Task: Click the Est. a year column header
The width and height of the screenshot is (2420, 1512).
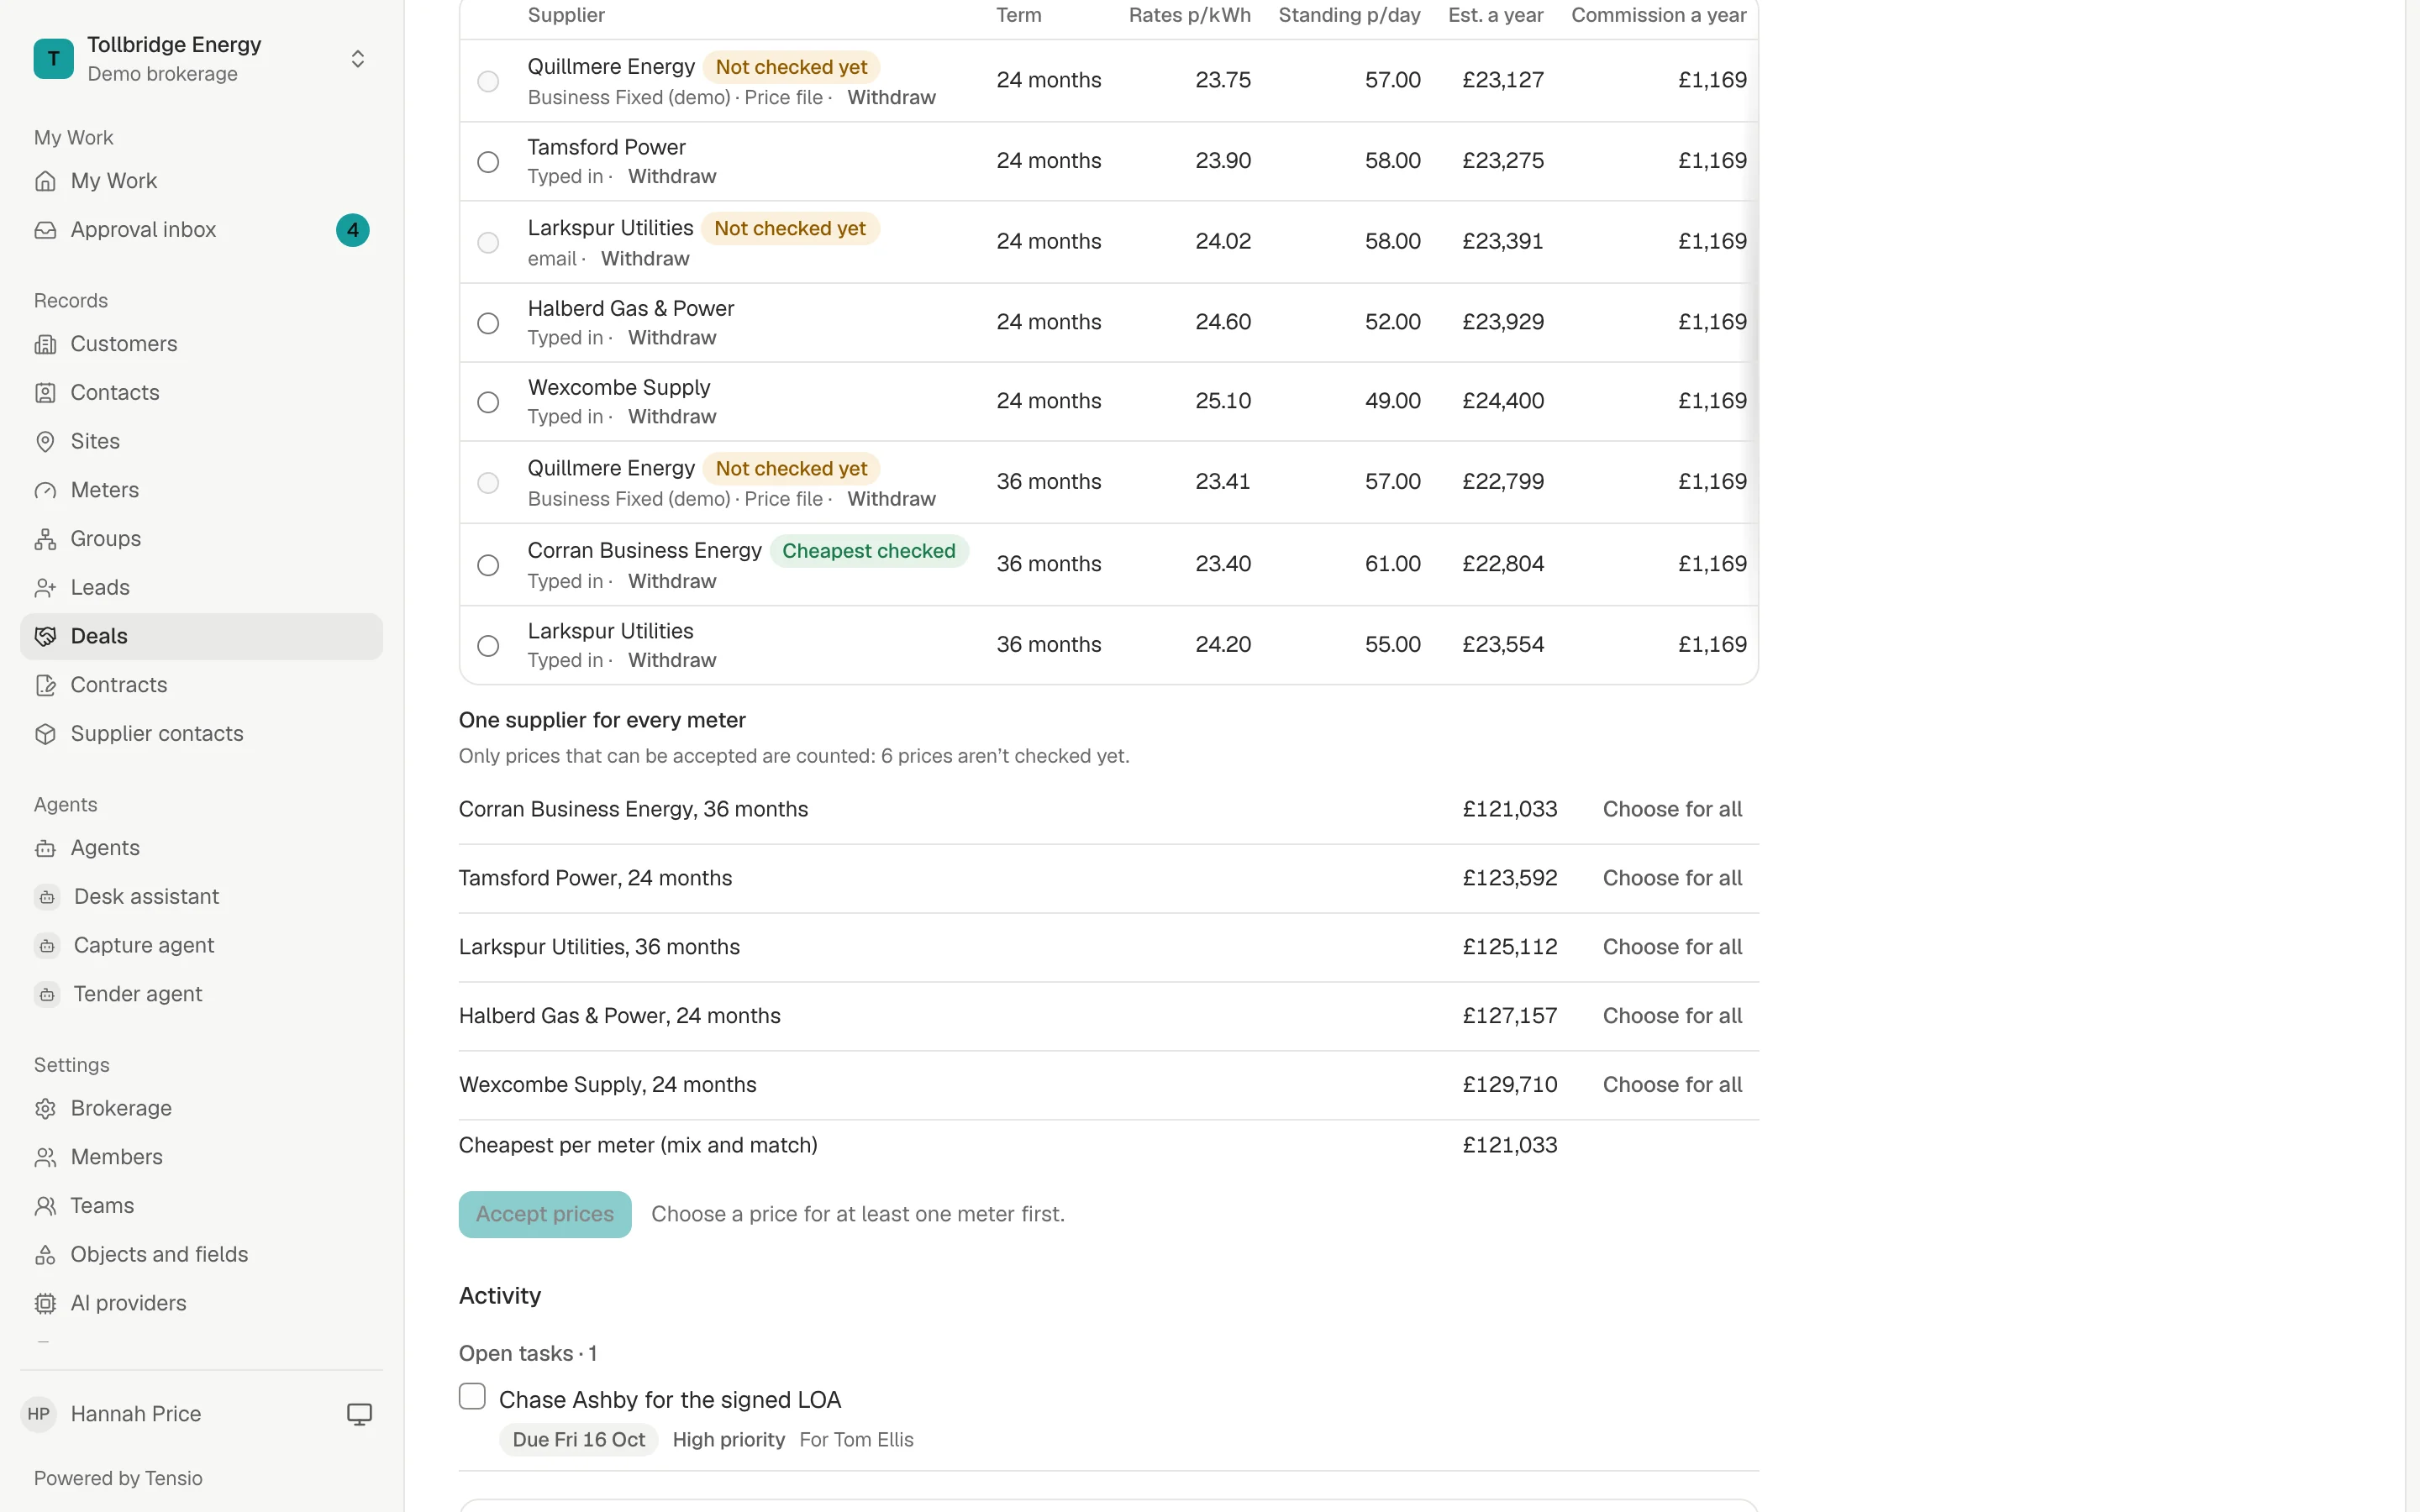Action: [1495, 15]
